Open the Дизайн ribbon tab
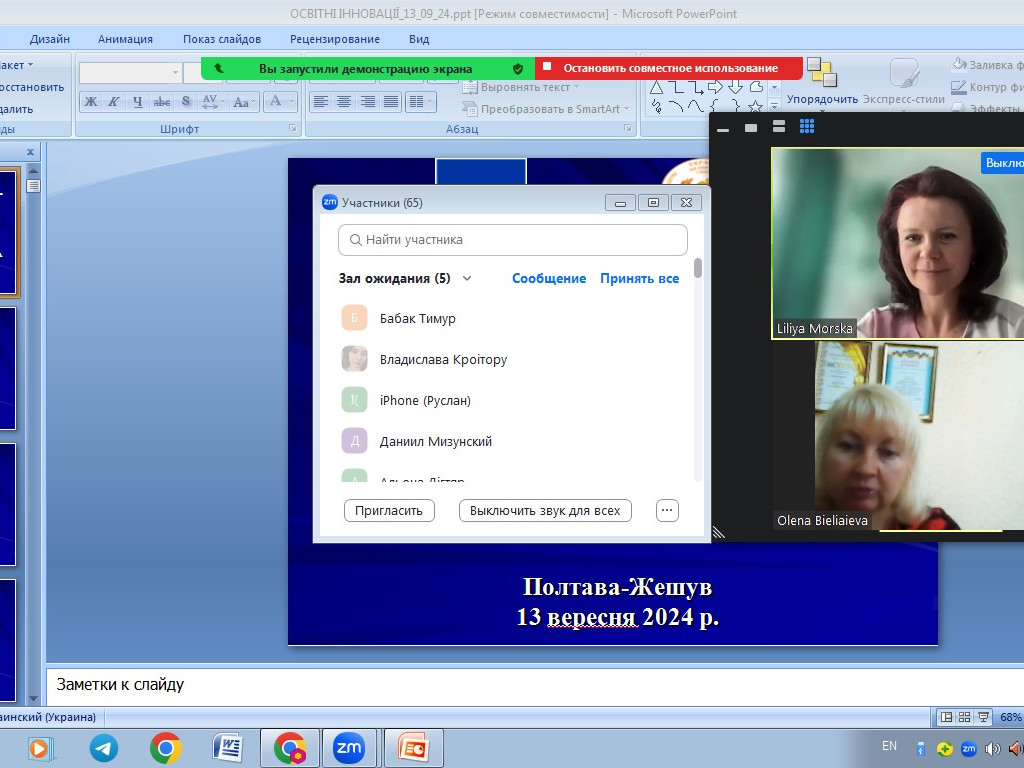This screenshot has width=1024, height=768. pos(50,39)
